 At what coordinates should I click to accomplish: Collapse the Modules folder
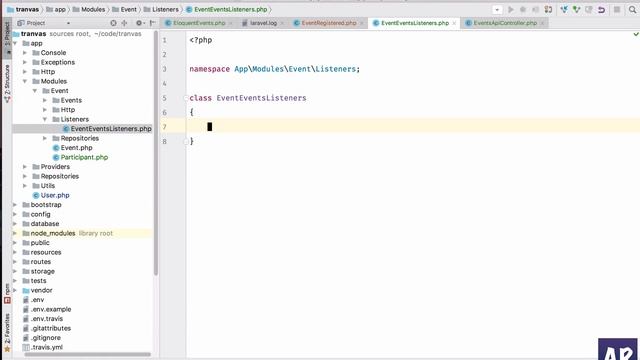point(25,81)
